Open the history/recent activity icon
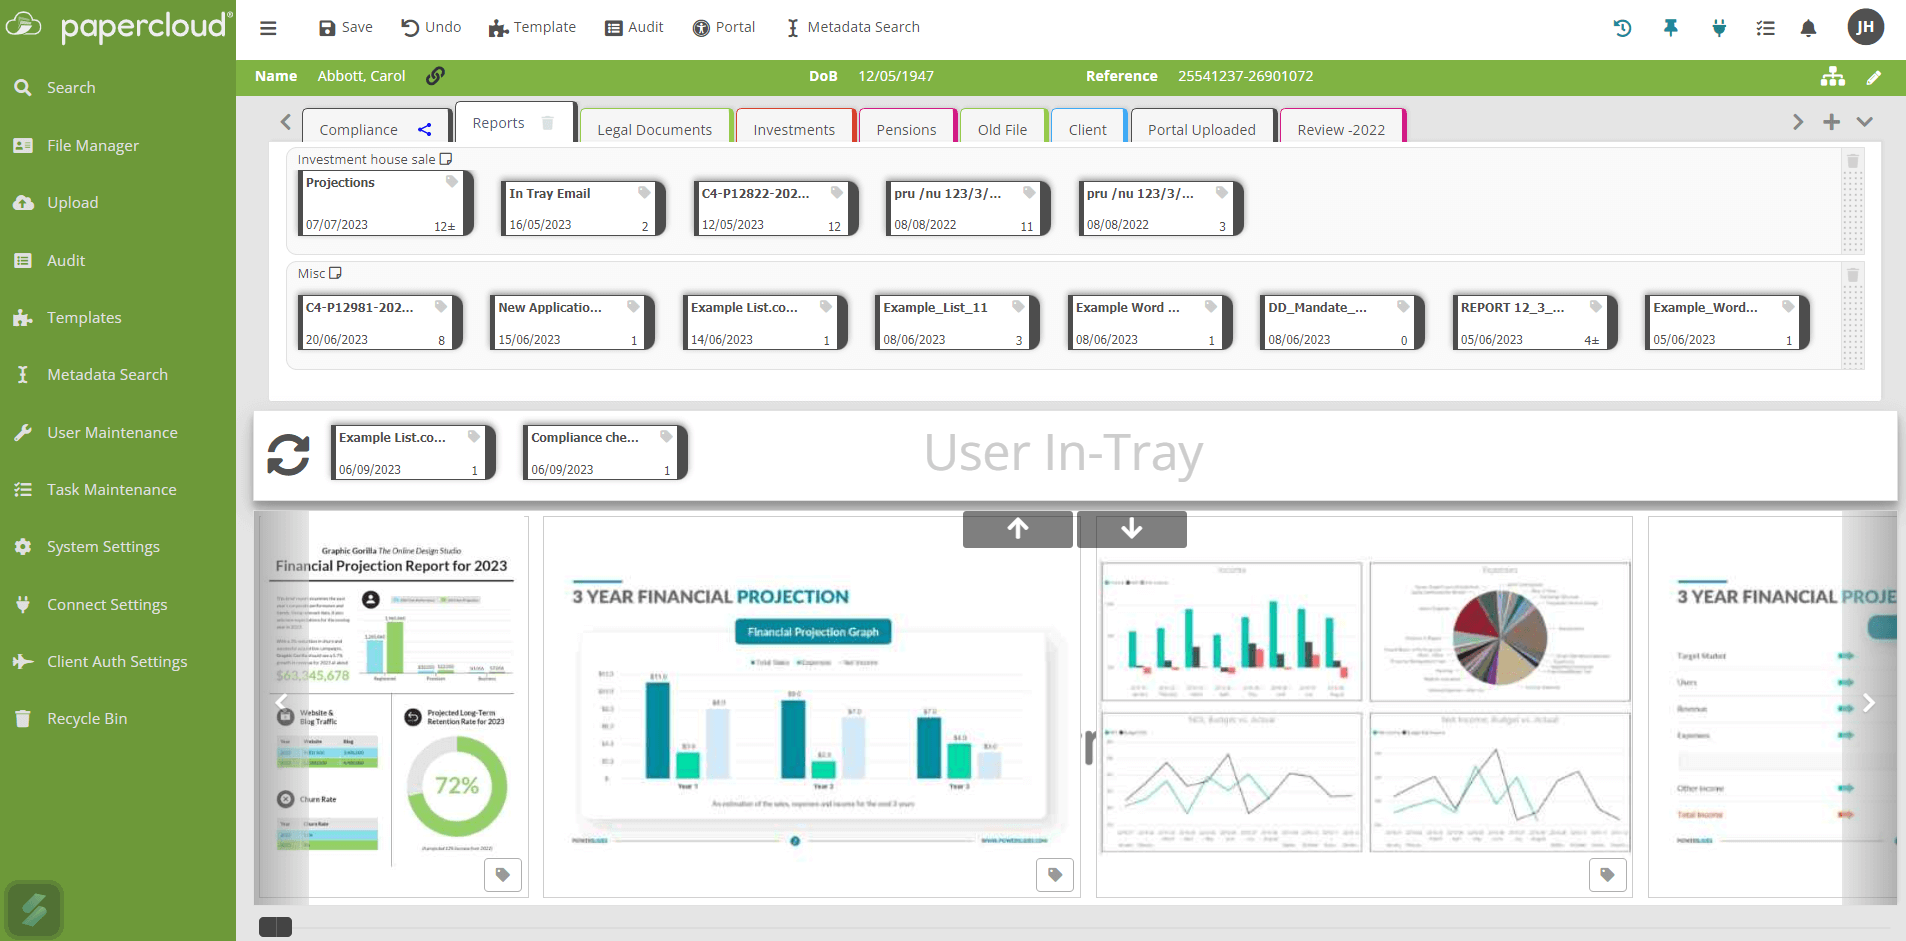Image resolution: width=1906 pixels, height=941 pixels. [x=1621, y=28]
